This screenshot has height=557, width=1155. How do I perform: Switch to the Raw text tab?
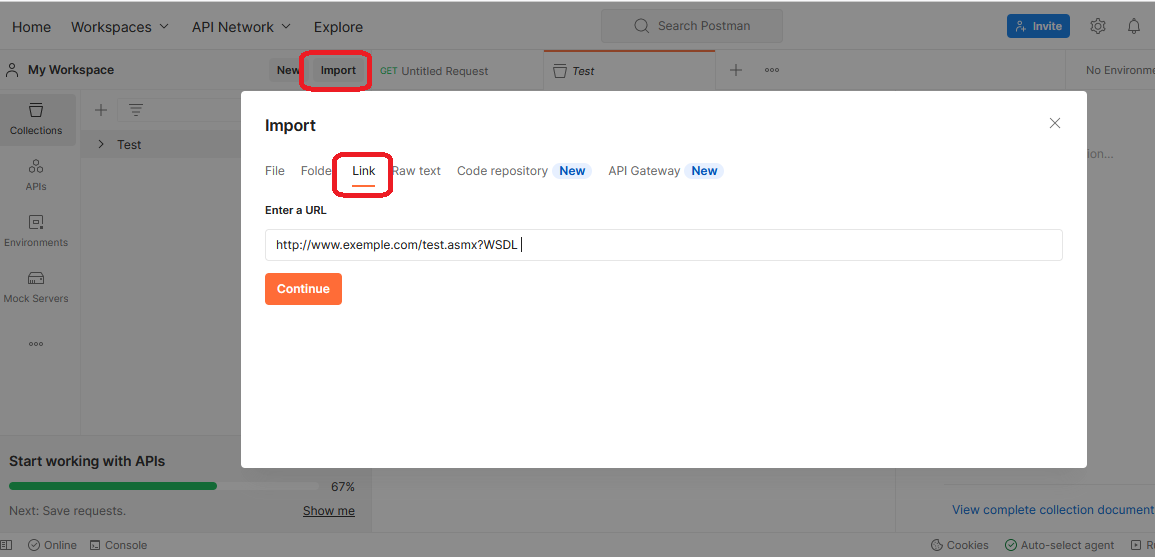[x=417, y=171]
